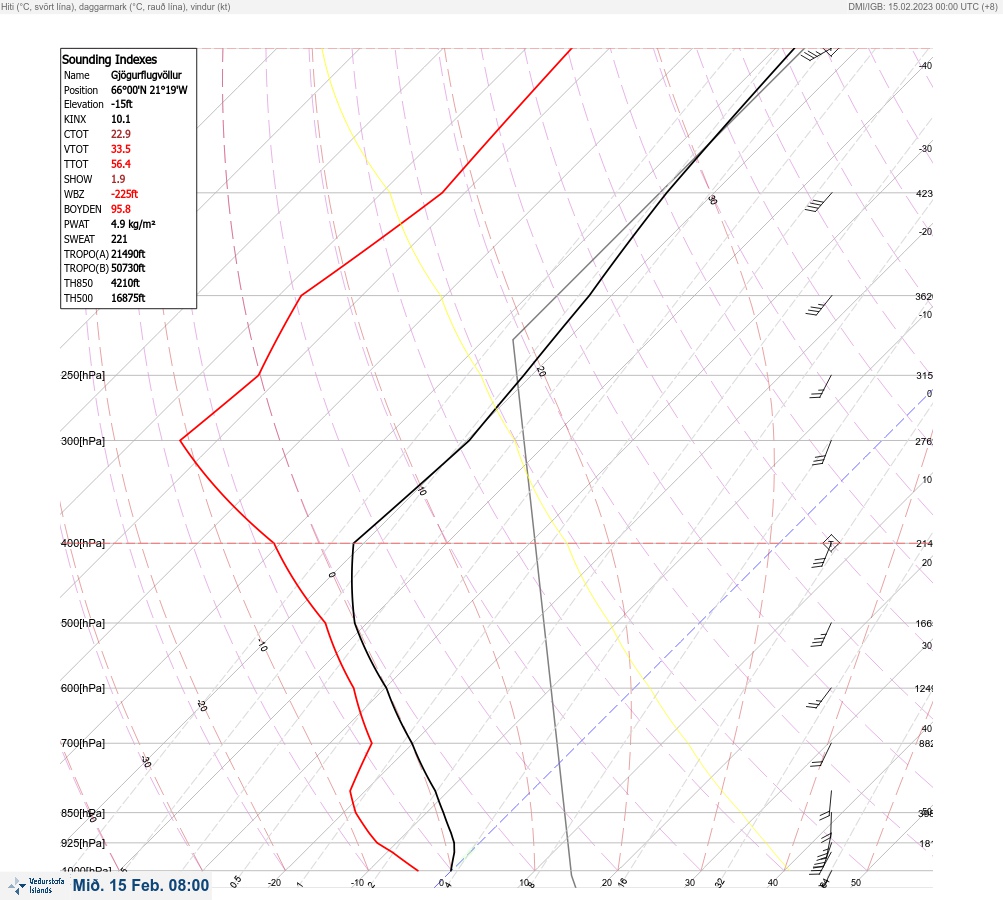Click the 925[hPa] pressure label
This screenshot has width=1003, height=900.
(x=83, y=843)
